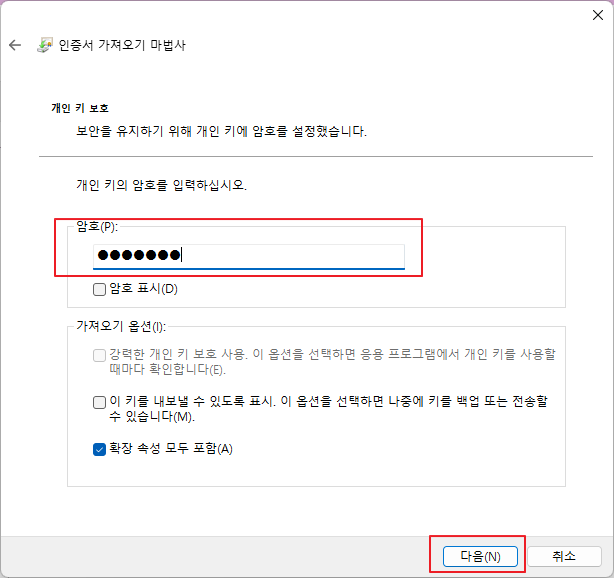Click the 취소 button
The width and height of the screenshot is (614, 578).
click(x=564, y=556)
